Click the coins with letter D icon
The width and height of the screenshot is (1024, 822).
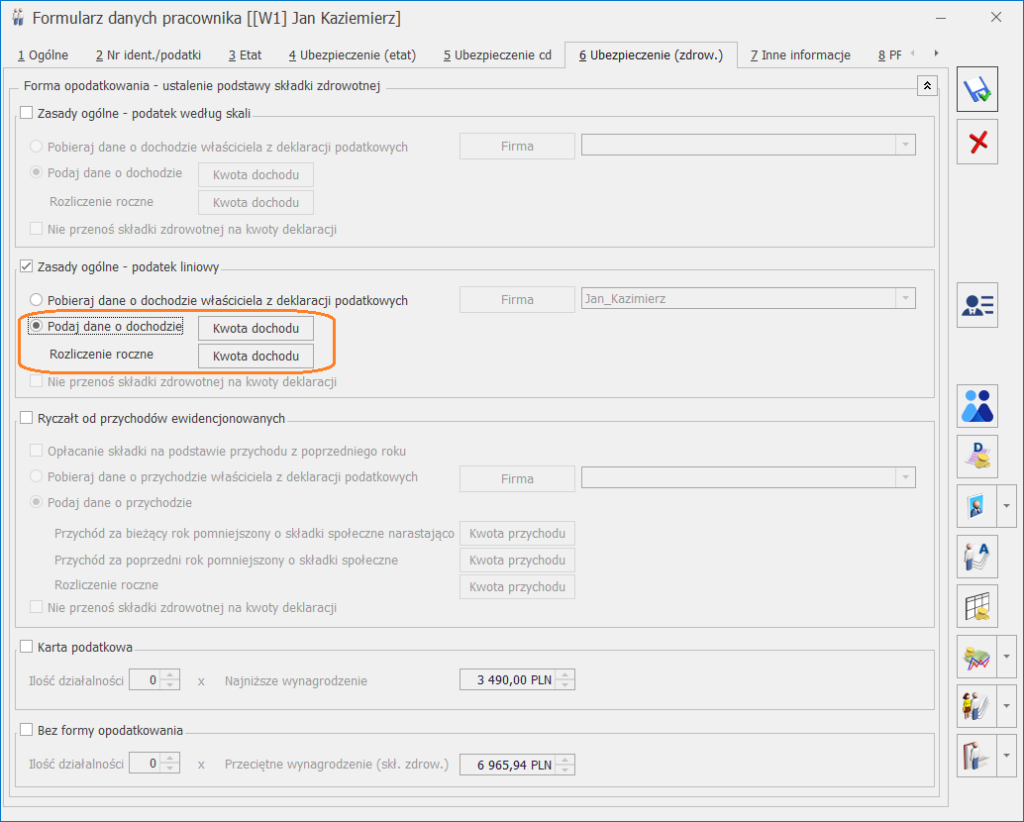point(978,456)
